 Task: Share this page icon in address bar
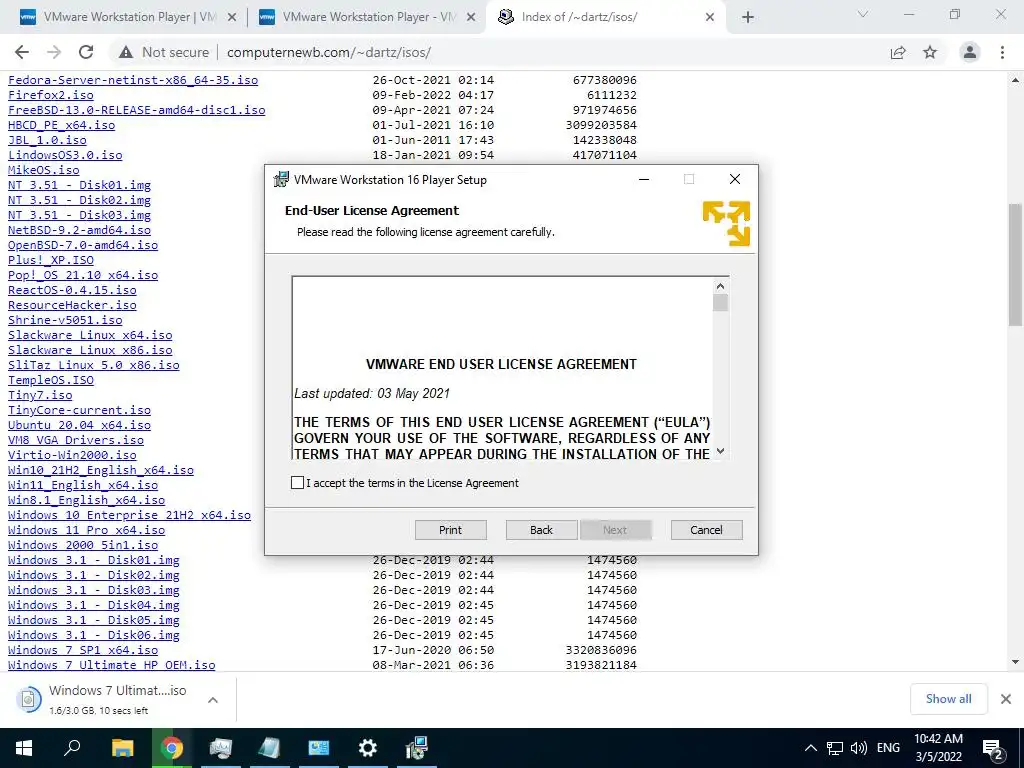coord(898,52)
